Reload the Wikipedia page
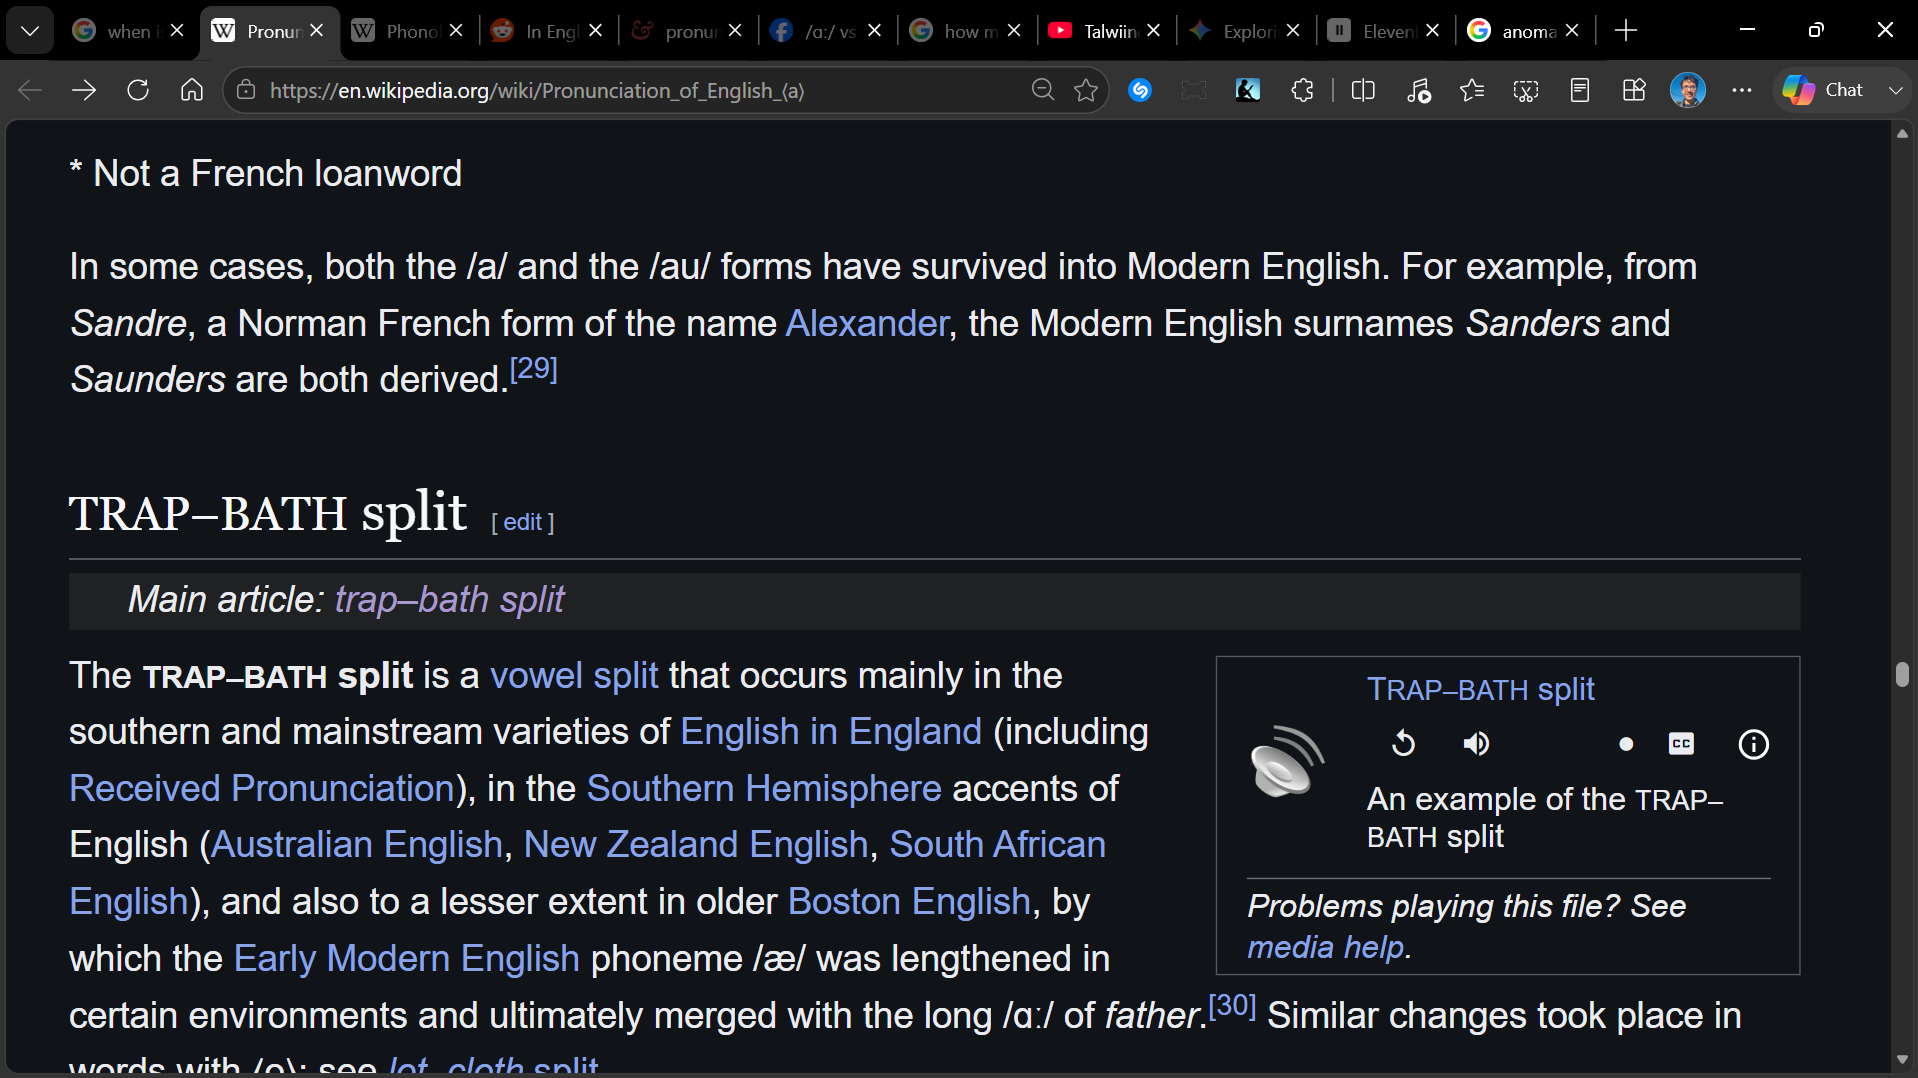The height and width of the screenshot is (1078, 1918). click(x=138, y=91)
